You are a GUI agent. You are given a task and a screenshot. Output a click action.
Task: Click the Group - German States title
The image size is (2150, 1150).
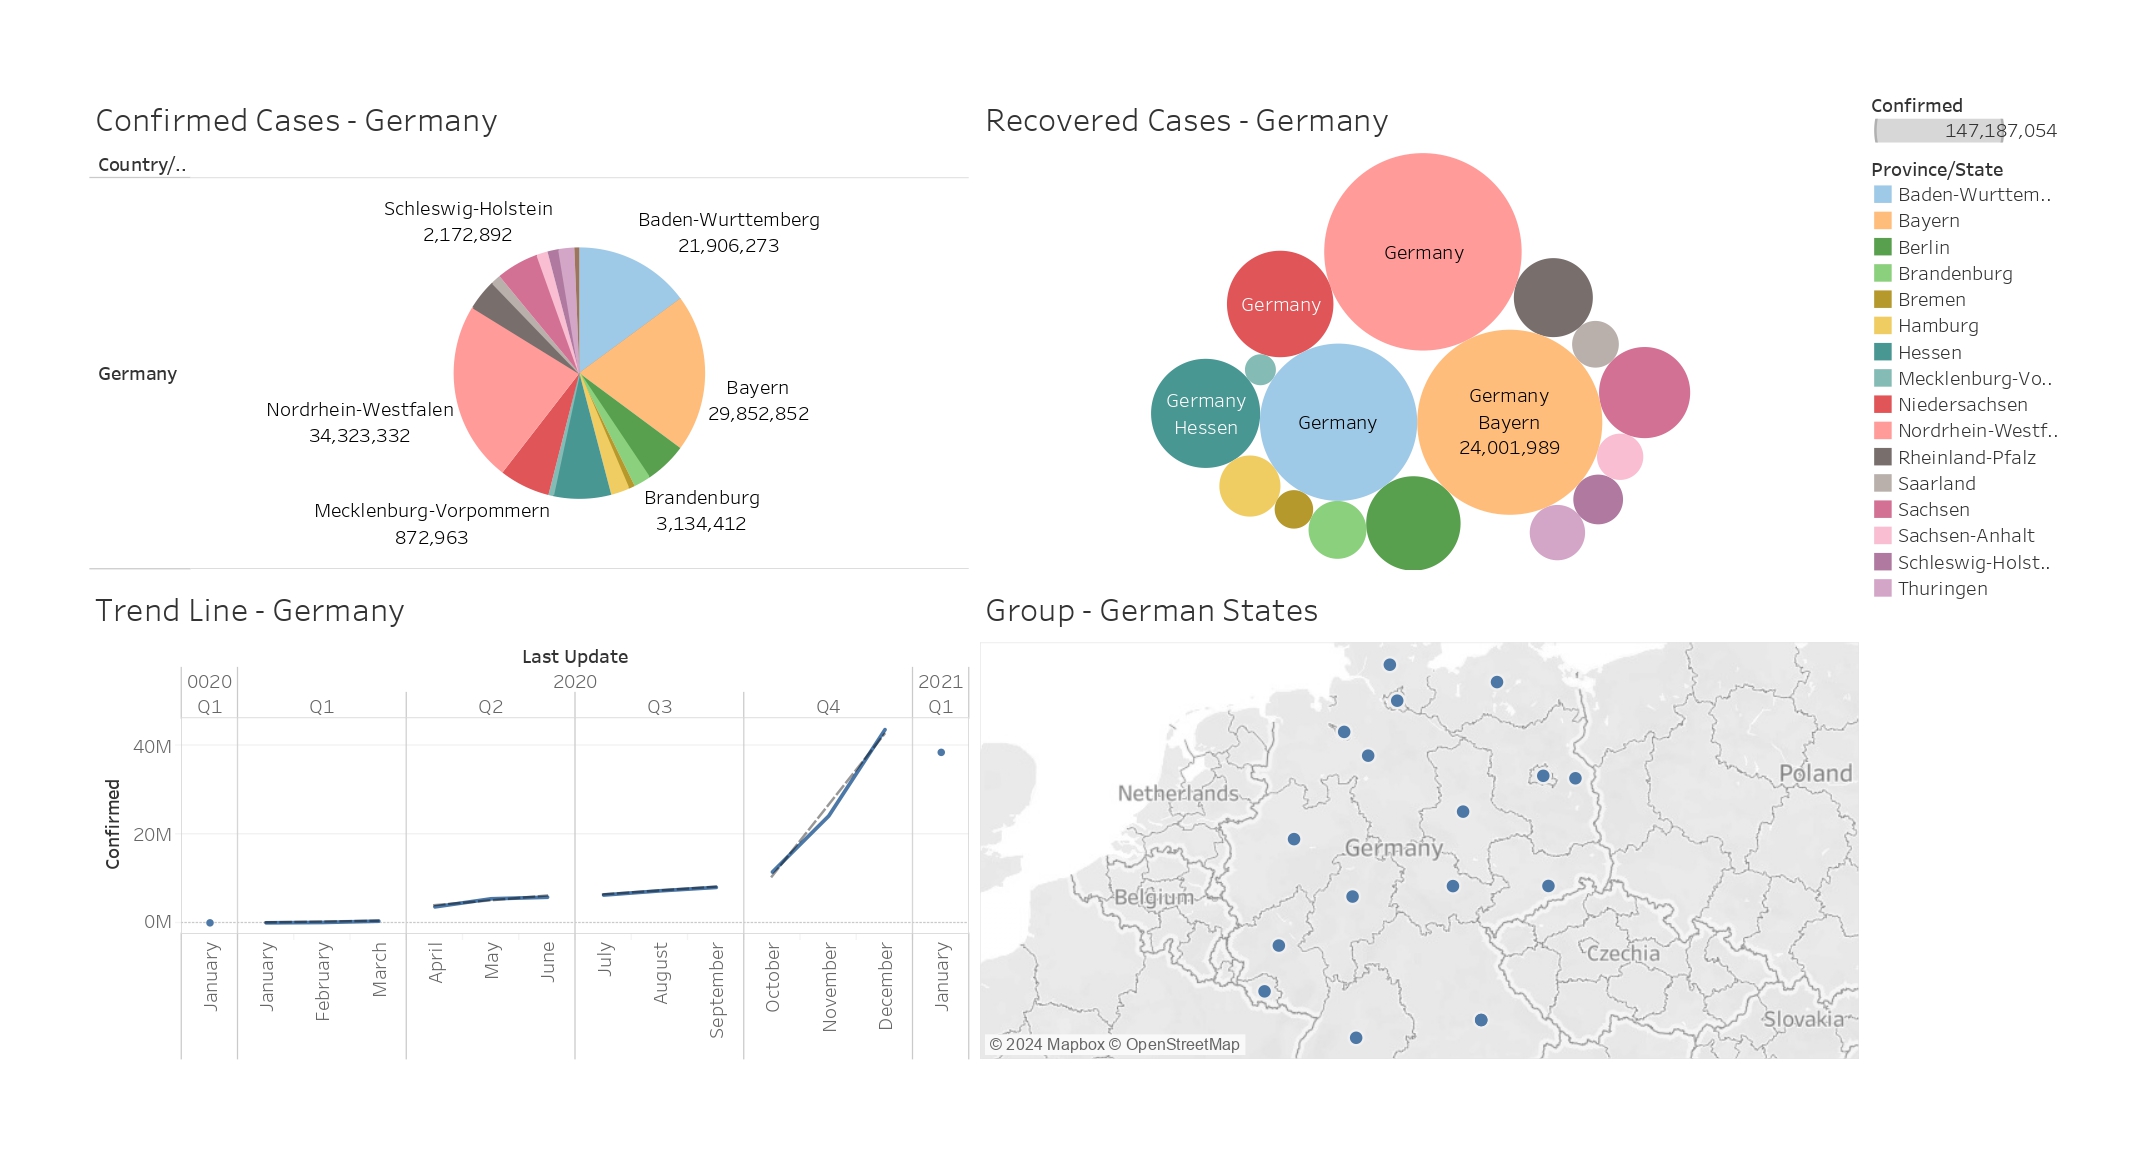click(1152, 611)
